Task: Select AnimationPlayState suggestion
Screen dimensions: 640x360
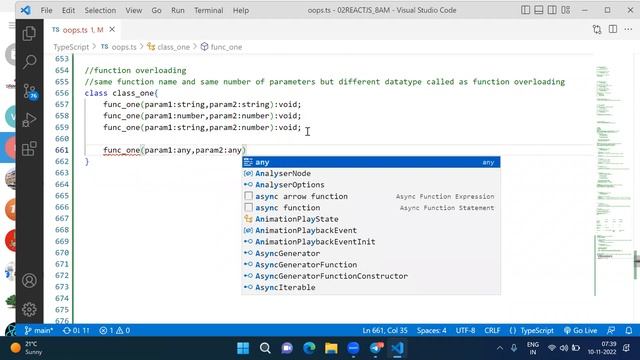Action: point(371,219)
